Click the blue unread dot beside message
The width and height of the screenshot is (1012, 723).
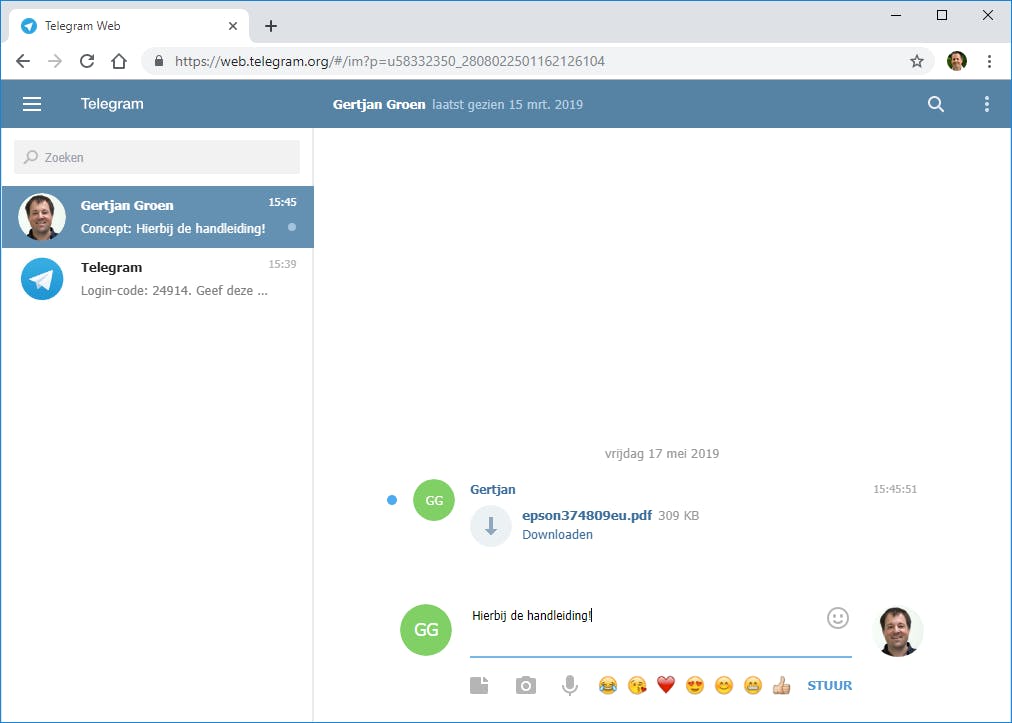(392, 500)
